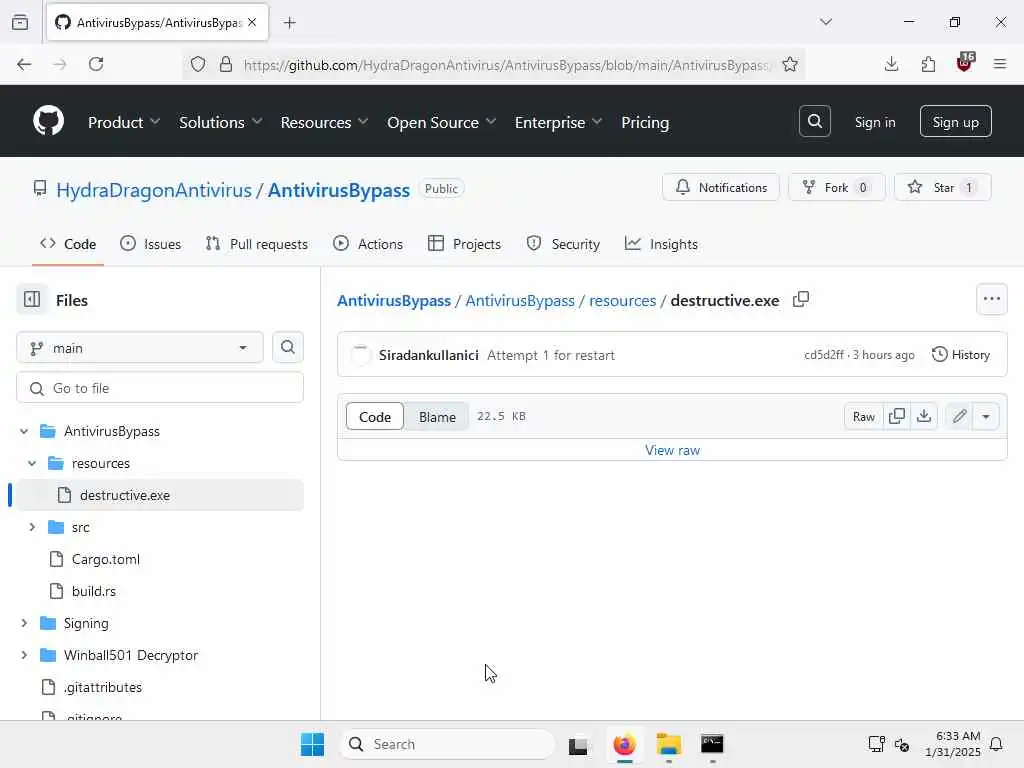The width and height of the screenshot is (1024, 768).
Task: Switch to Code view toggle
Action: click(x=375, y=417)
